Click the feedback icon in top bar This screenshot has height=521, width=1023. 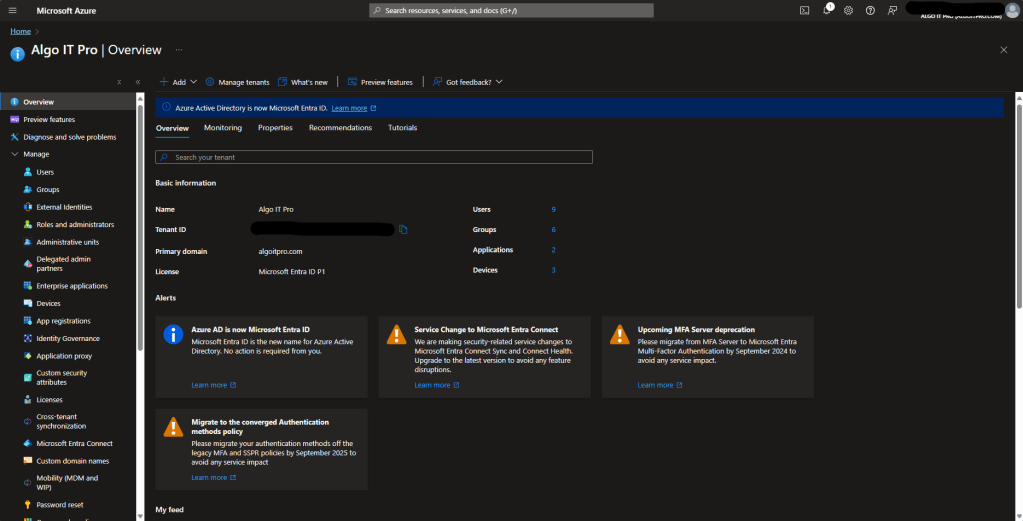[x=892, y=10]
